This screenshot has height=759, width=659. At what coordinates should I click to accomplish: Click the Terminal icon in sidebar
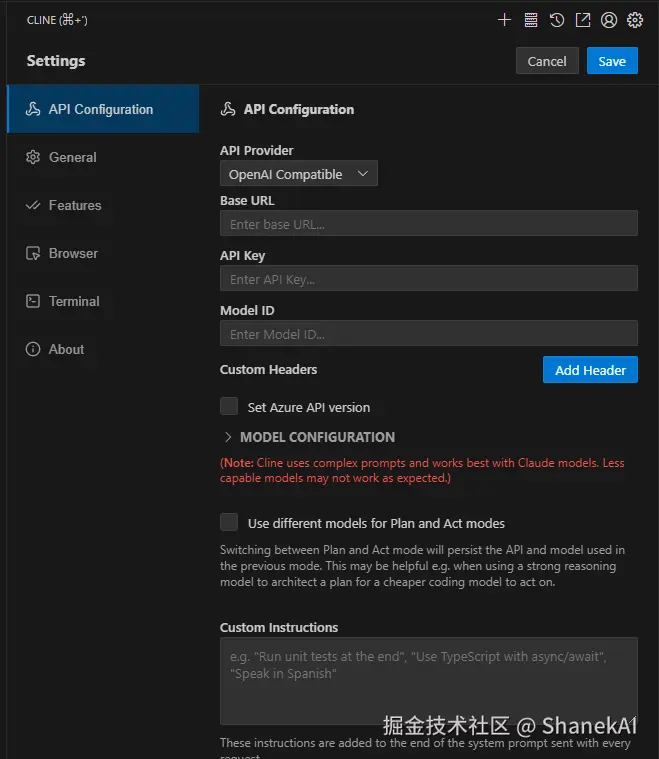tap(32, 301)
